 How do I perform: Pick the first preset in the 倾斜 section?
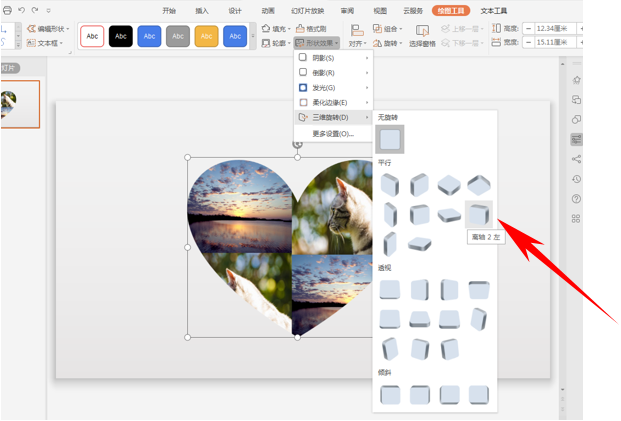[390, 394]
